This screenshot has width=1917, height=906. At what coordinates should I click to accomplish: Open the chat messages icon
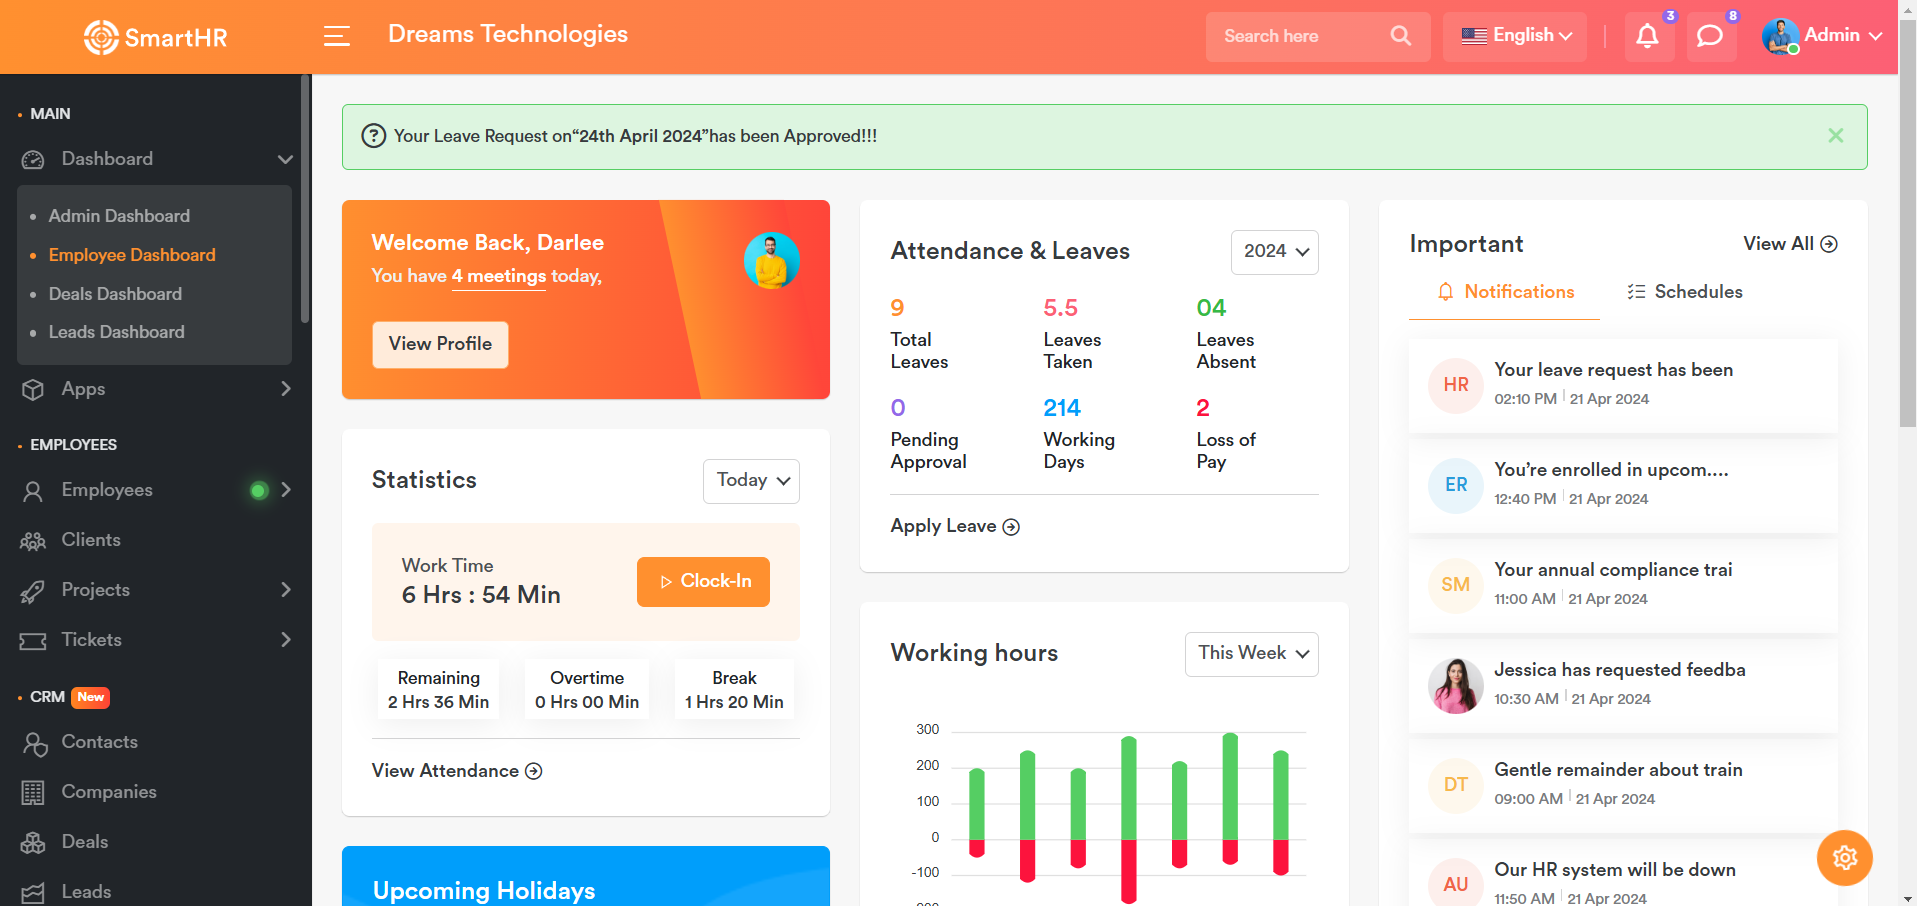[x=1710, y=36]
